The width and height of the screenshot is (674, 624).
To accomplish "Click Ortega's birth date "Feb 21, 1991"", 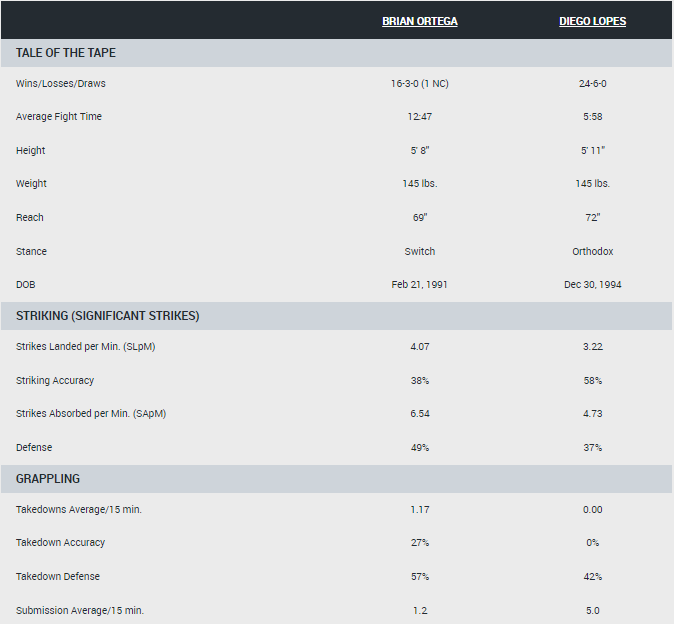I will pos(420,285).
